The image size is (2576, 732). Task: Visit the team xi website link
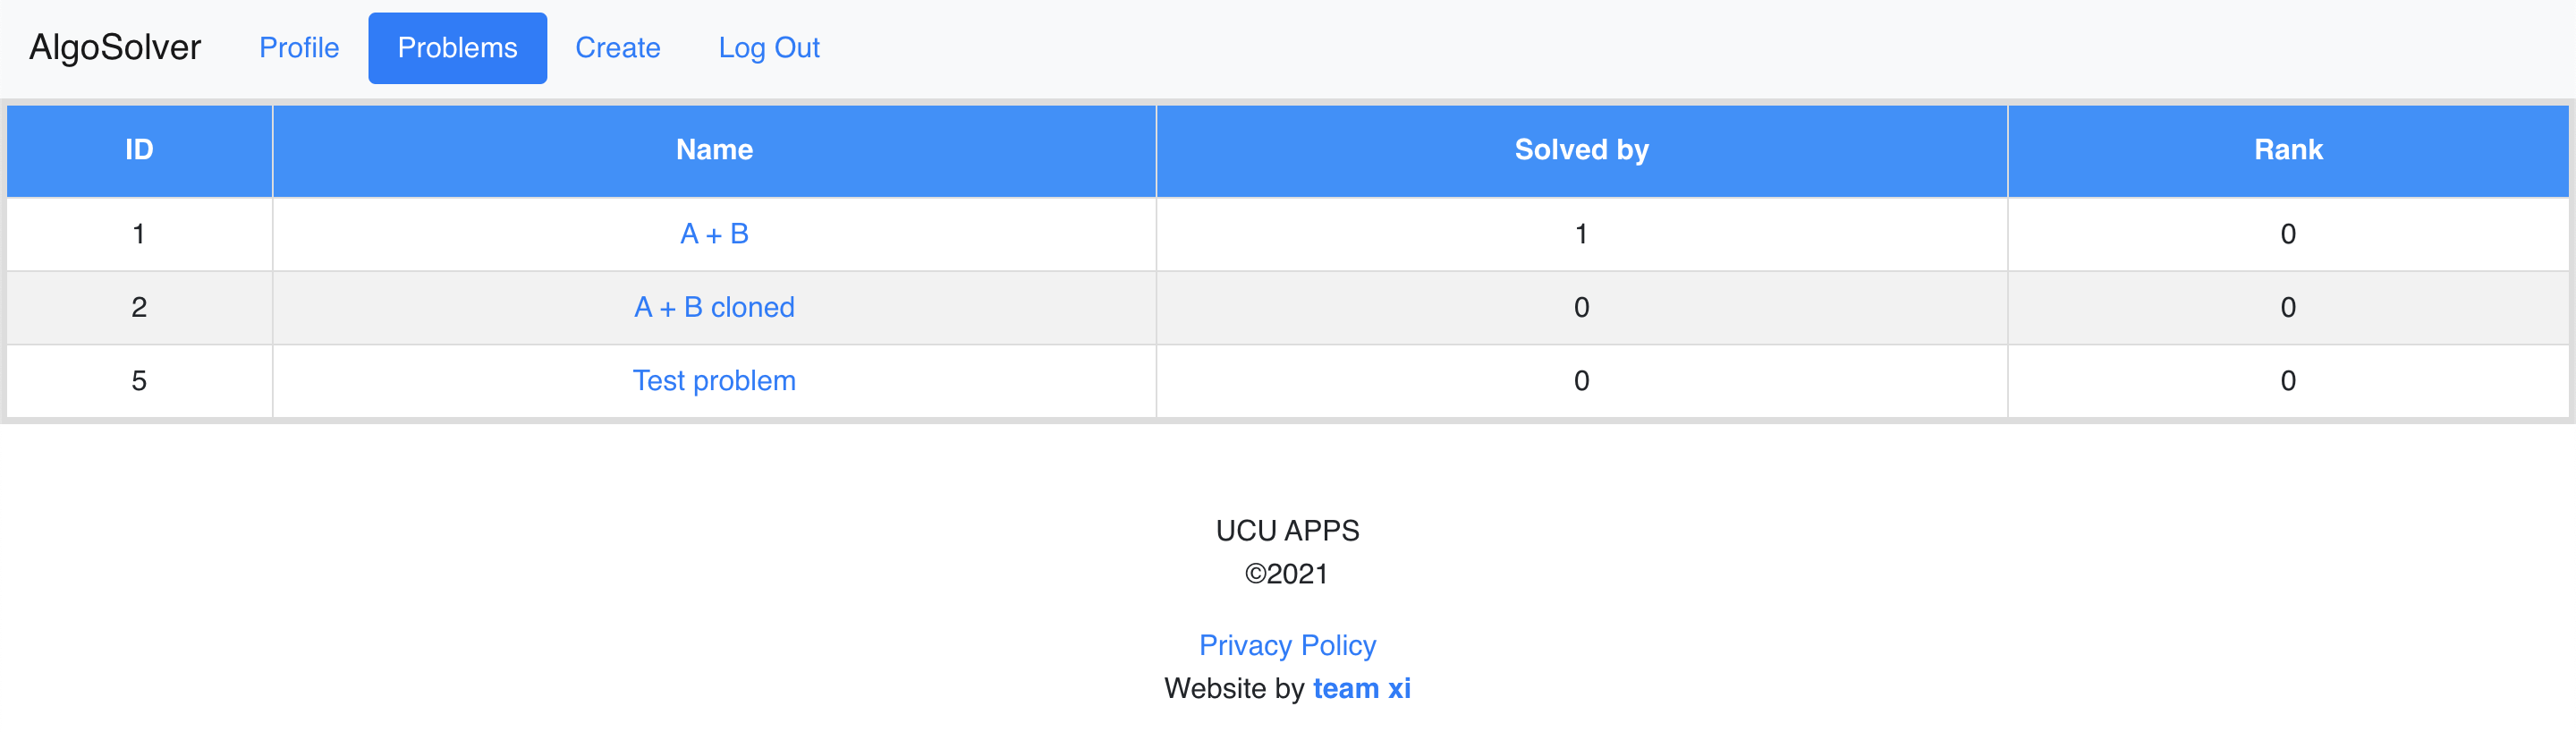pyautogui.click(x=1361, y=689)
